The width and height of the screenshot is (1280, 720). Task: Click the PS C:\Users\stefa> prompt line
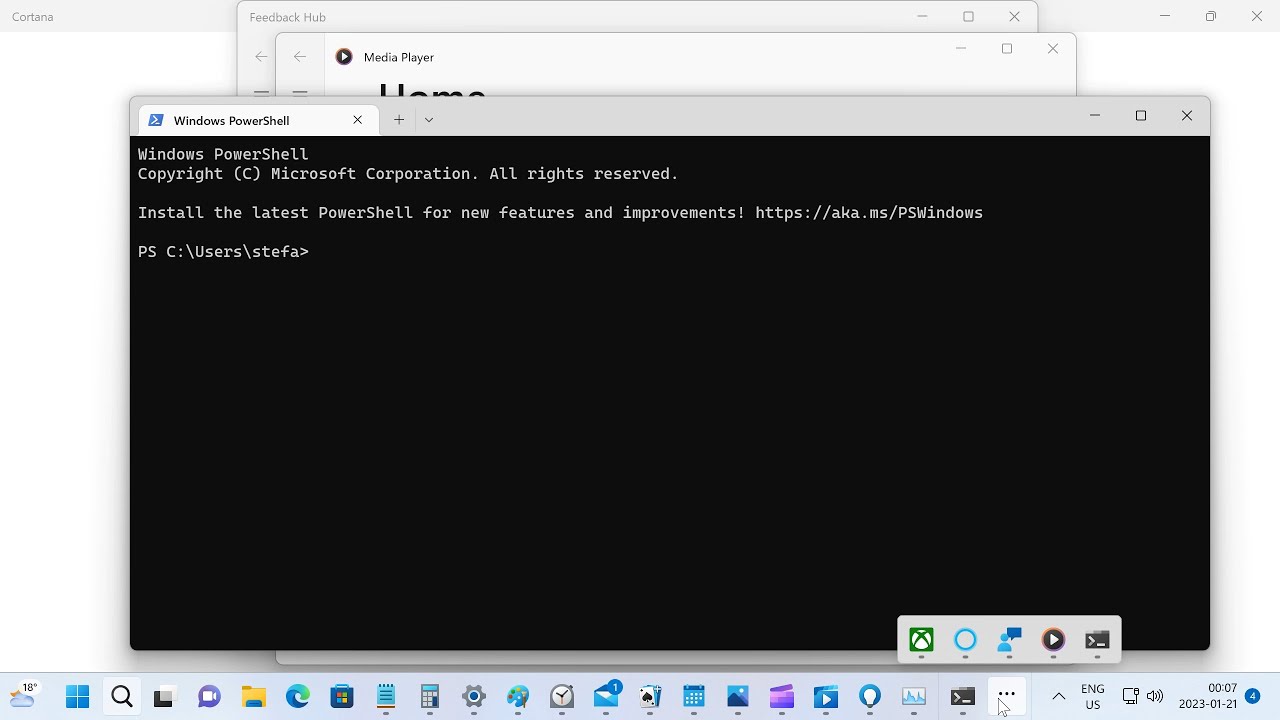(223, 252)
